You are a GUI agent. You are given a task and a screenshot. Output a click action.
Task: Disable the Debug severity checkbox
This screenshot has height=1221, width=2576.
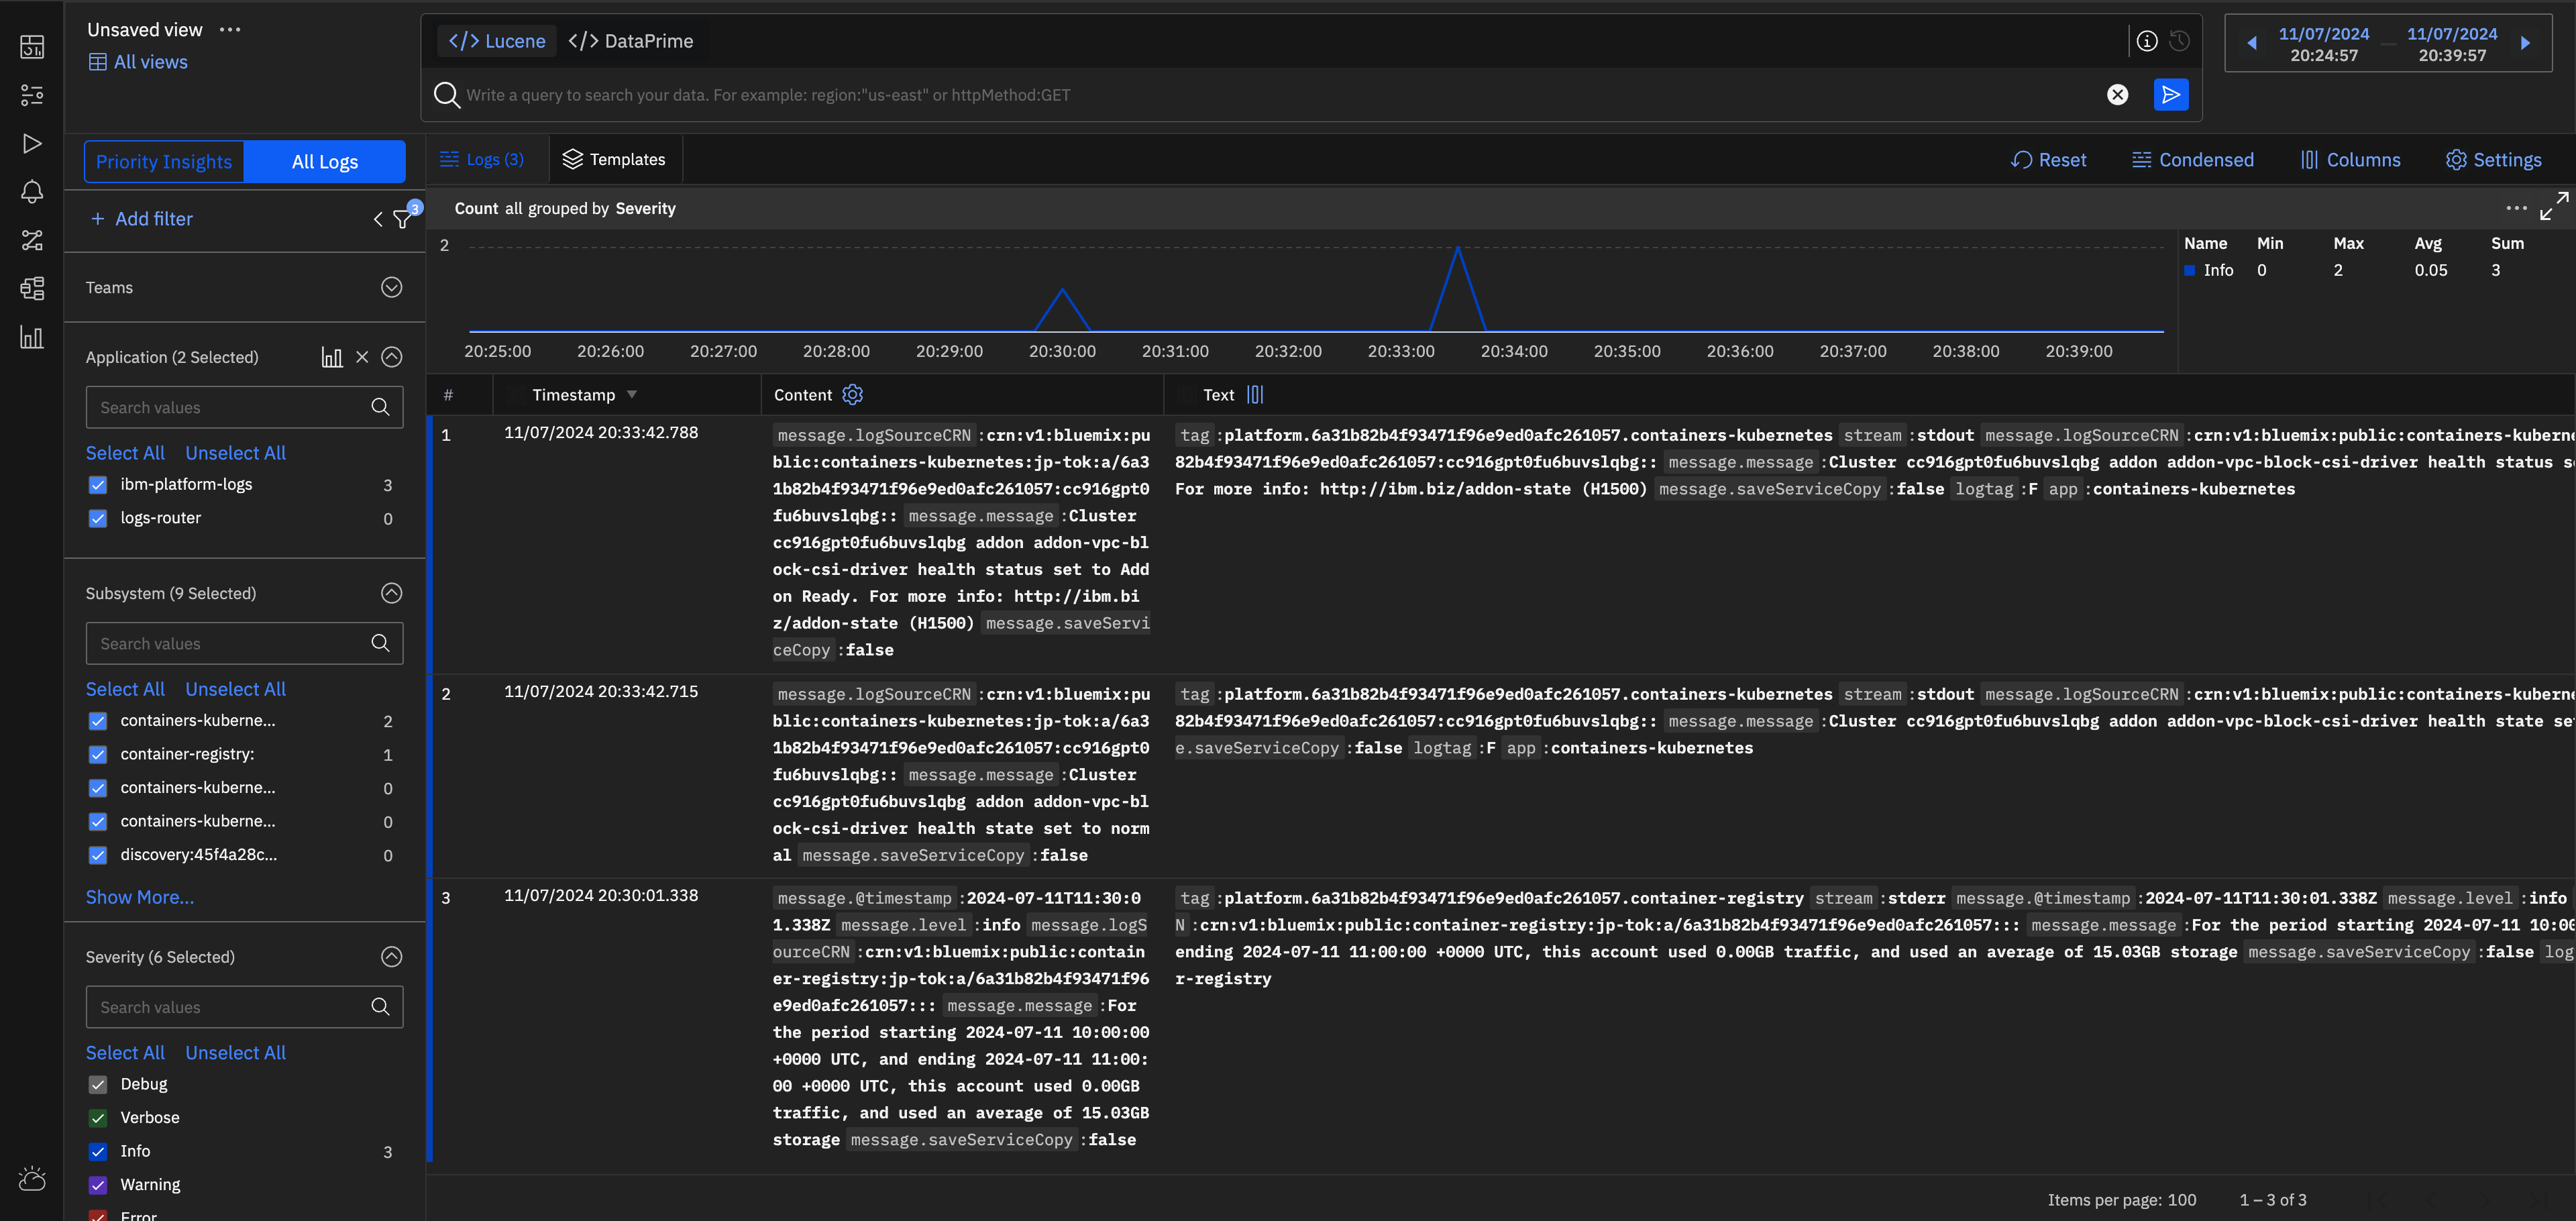[97, 1084]
